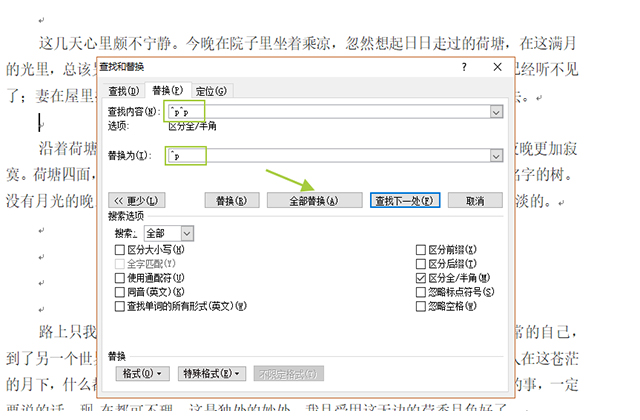640x420 pixels.
Task: Click document text 这几天心里颇不宁静
Action: tap(105, 43)
